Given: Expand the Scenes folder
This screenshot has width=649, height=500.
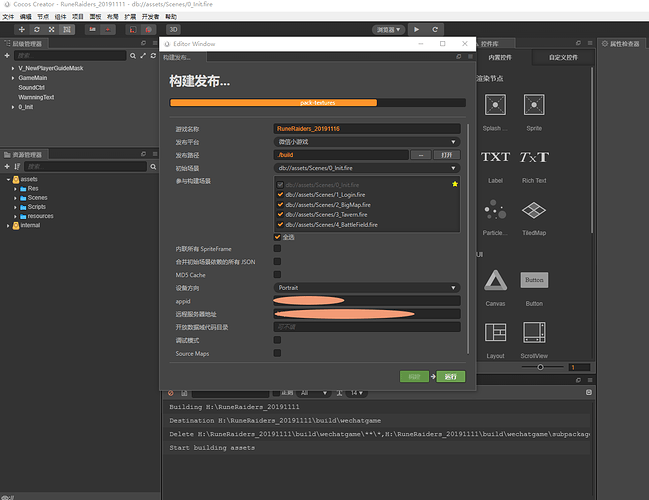Looking at the screenshot, I should pos(15,198).
